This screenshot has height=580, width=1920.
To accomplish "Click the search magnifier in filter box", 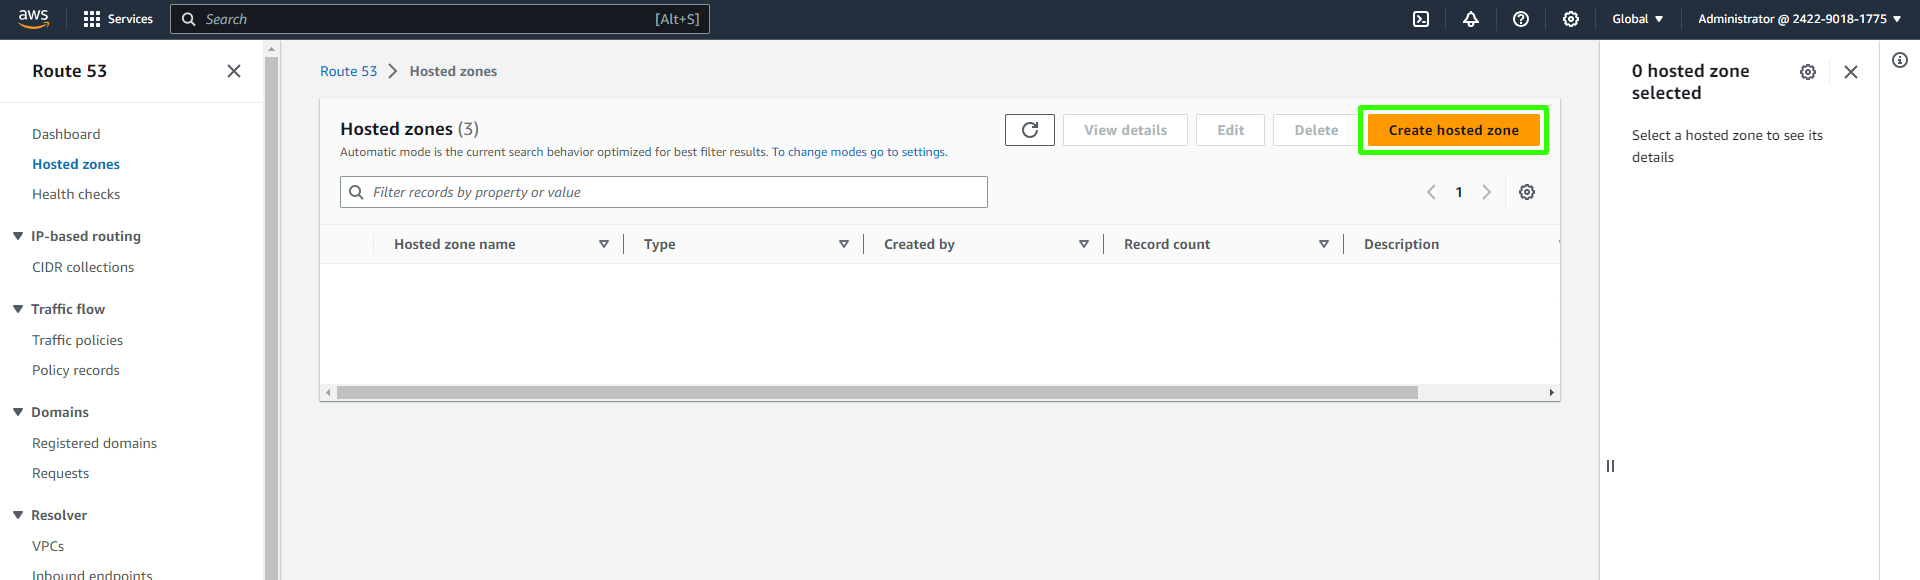I will pos(356,192).
